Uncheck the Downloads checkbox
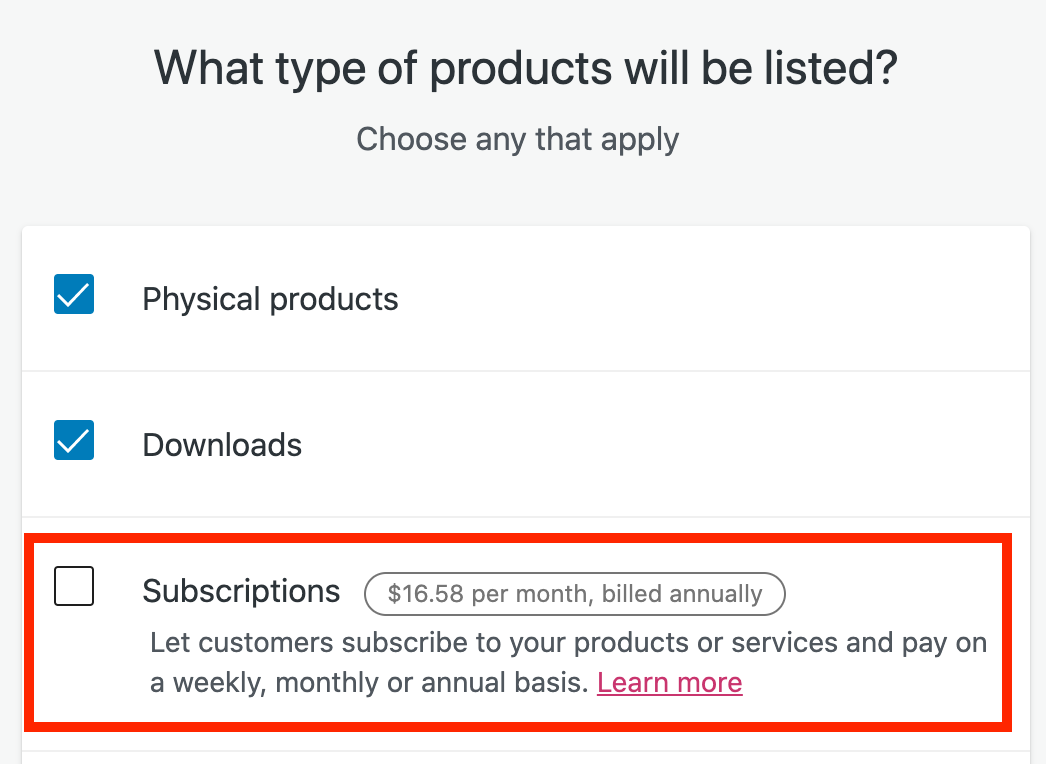Screen dimensions: 1046x764 (74, 440)
